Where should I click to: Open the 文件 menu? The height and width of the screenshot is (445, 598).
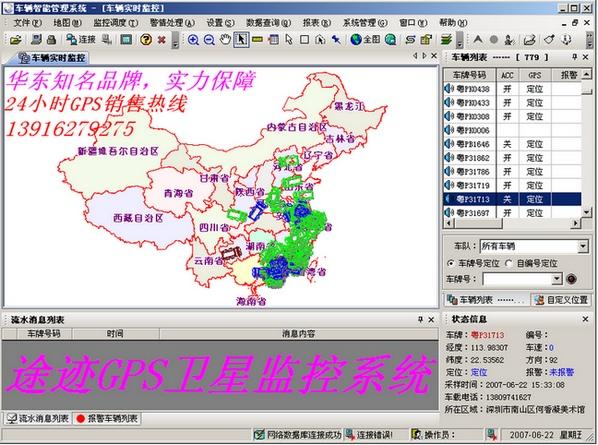click(27, 23)
